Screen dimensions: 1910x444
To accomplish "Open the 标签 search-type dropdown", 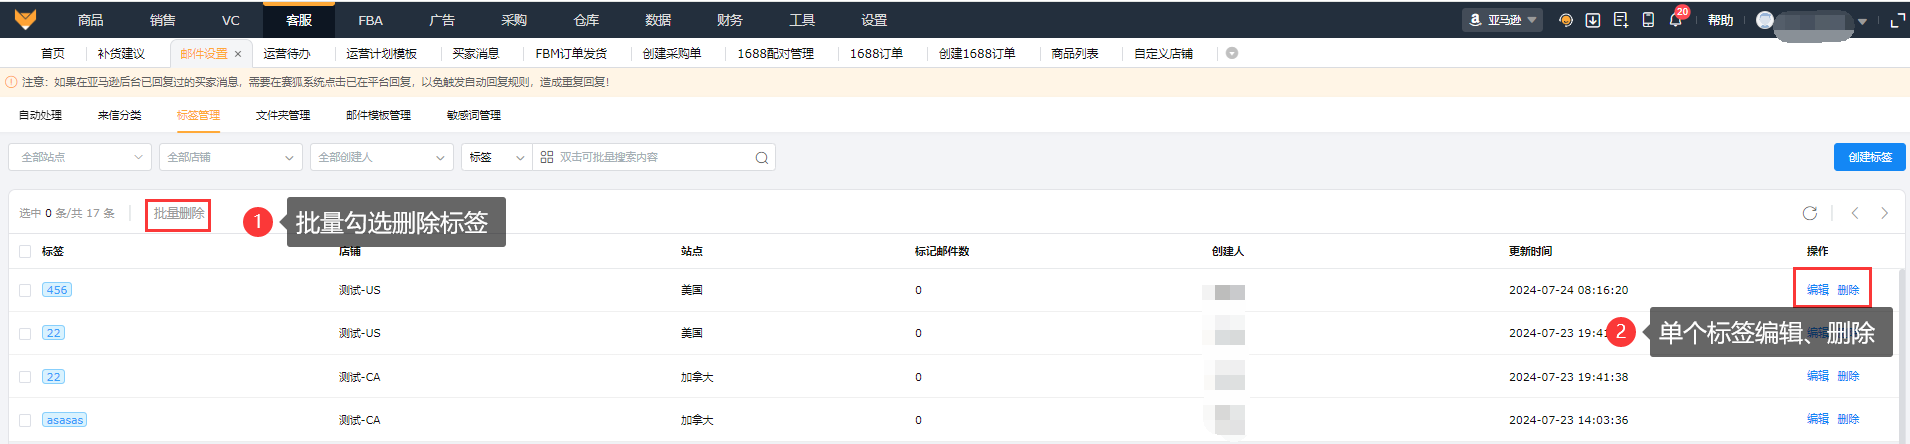I will coord(497,157).
